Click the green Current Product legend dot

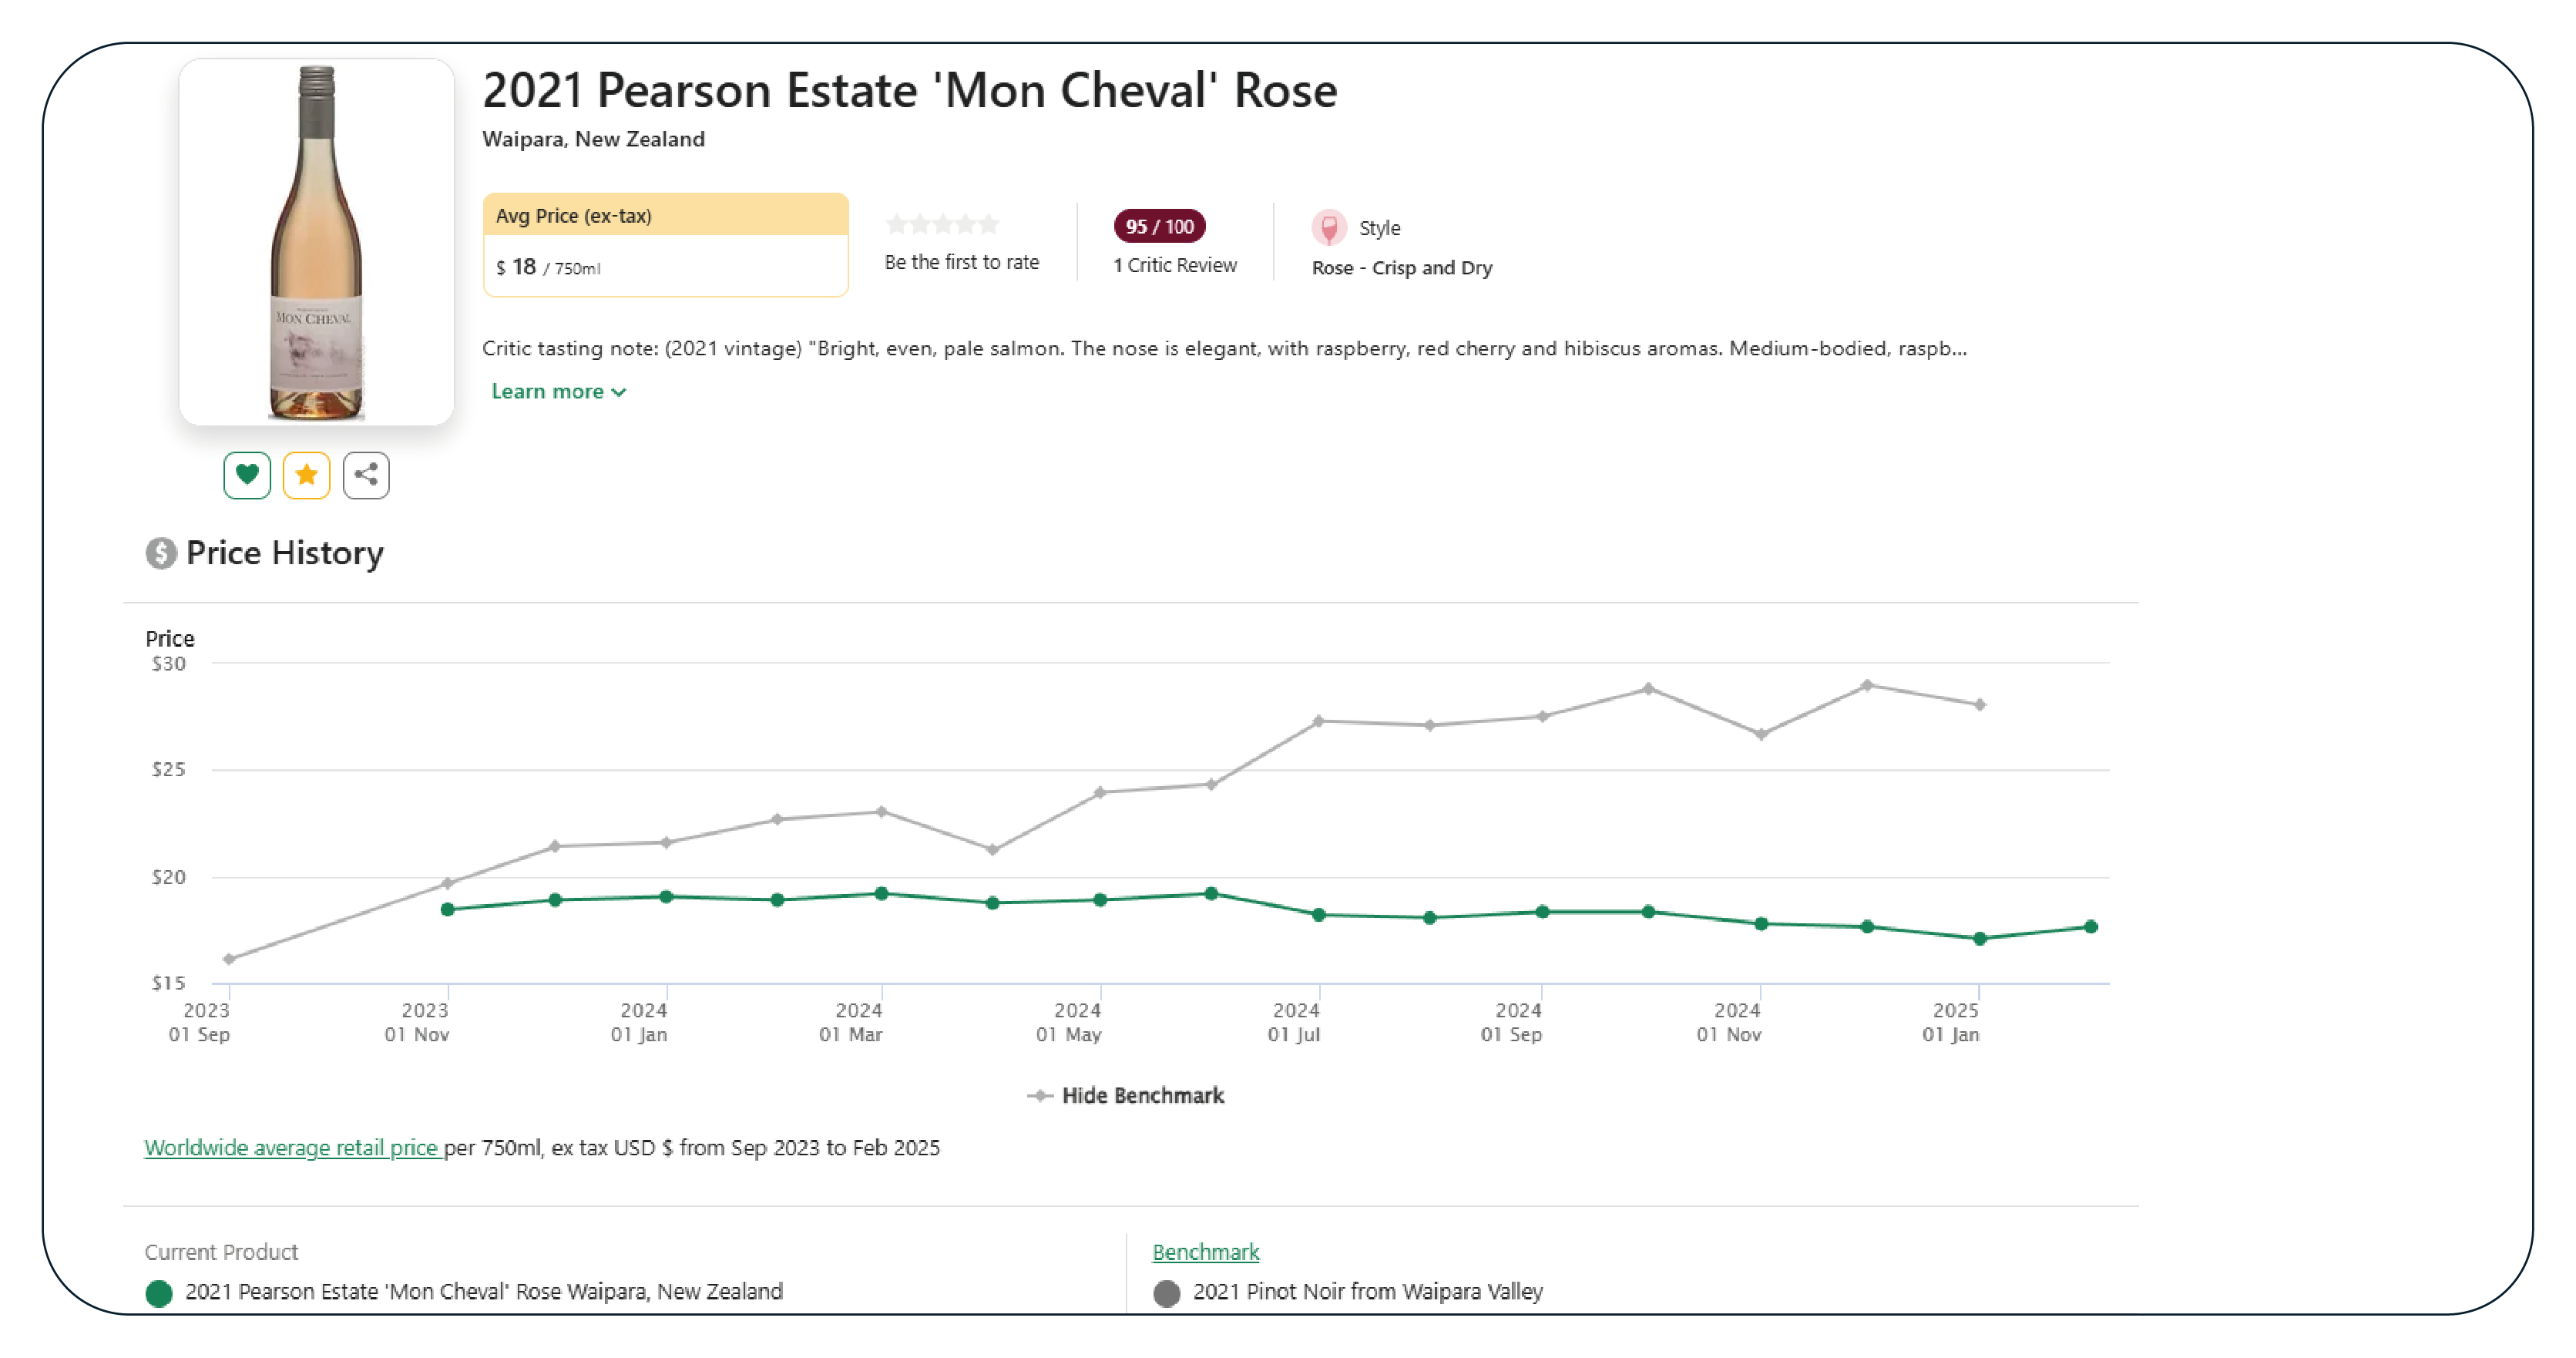coord(158,1293)
